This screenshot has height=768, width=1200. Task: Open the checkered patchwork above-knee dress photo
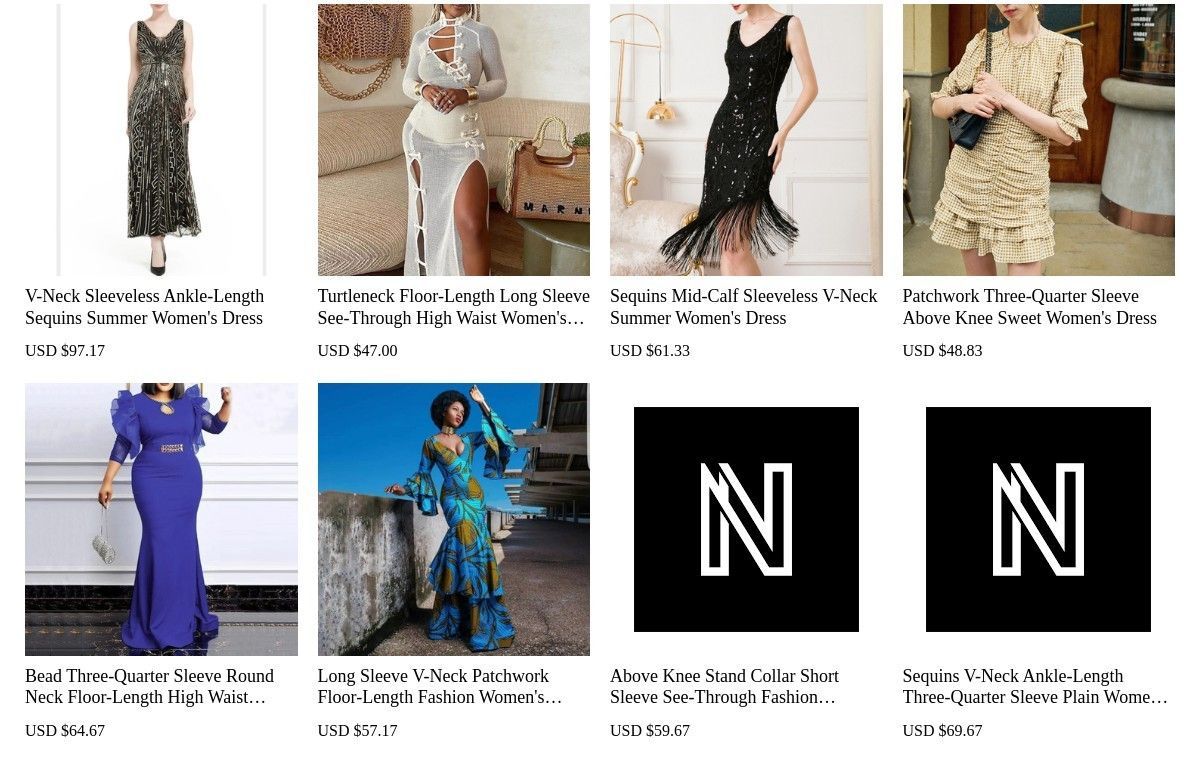pos(1039,140)
